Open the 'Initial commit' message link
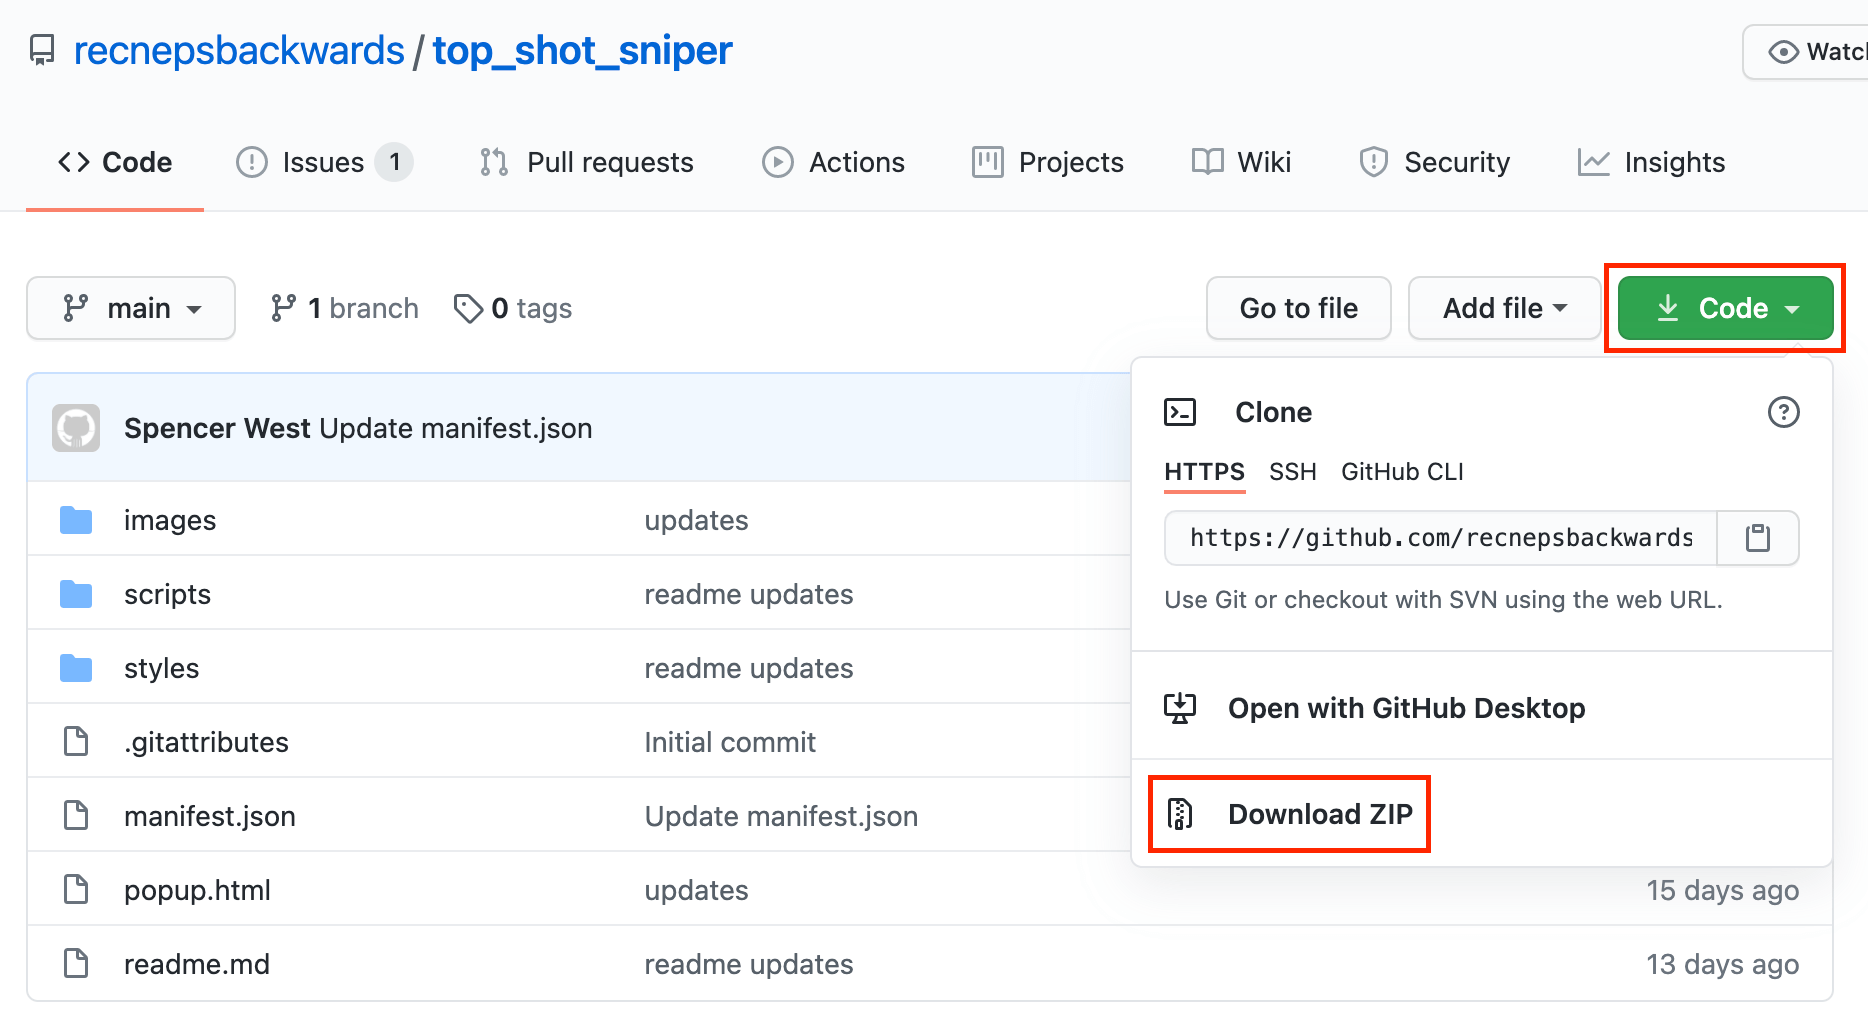The image size is (1868, 1026). pyautogui.click(x=730, y=742)
